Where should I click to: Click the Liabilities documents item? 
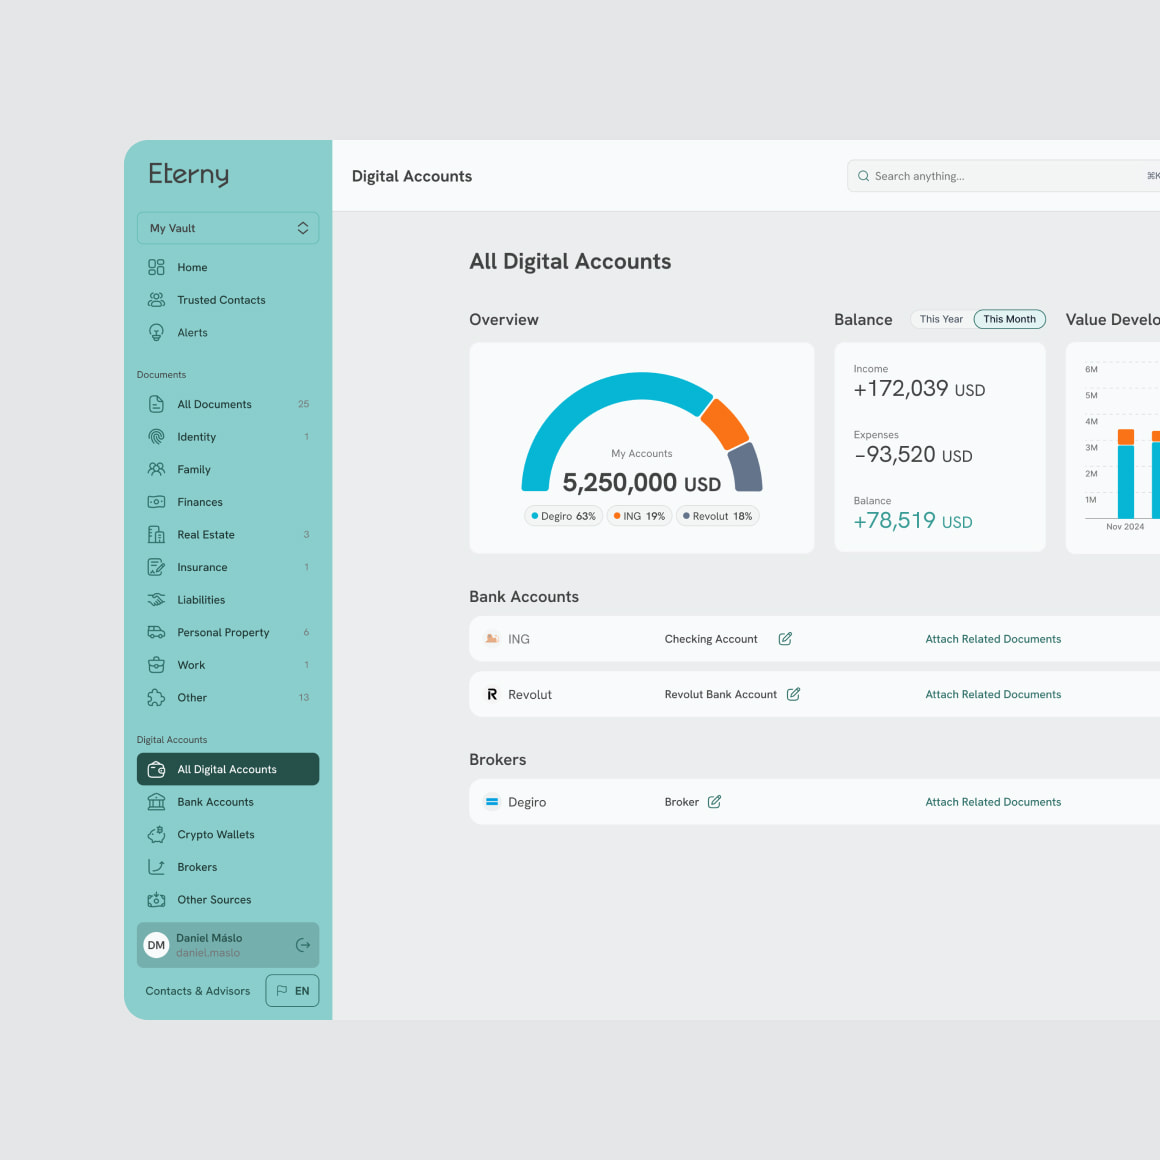pyautogui.click(x=228, y=599)
